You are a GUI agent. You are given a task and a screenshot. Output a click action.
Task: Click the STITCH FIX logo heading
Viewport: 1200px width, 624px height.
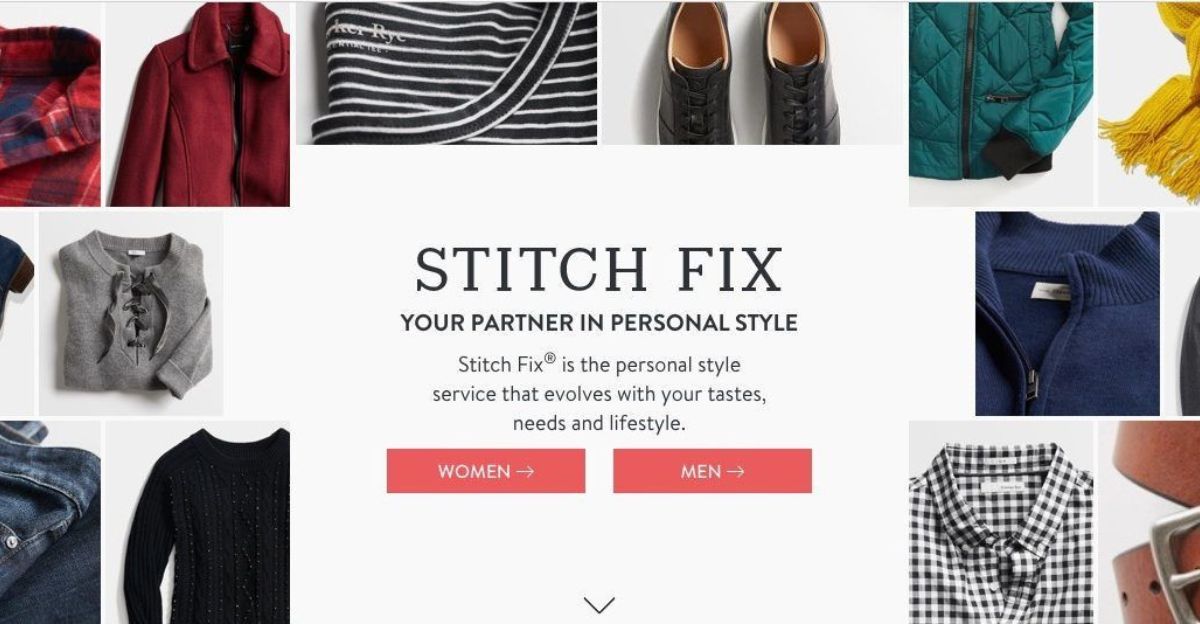[599, 269]
